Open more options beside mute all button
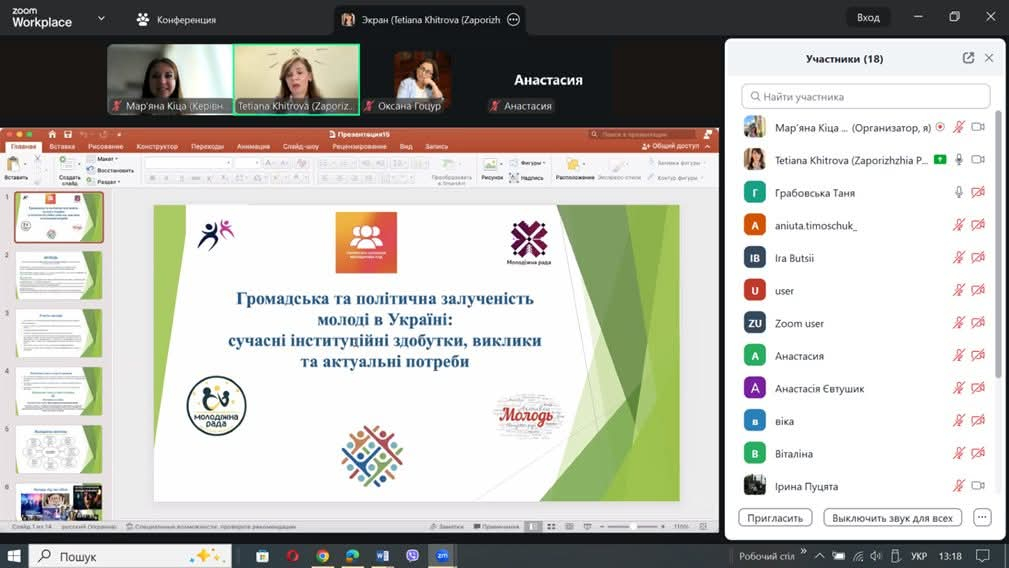This screenshot has width=1009, height=568. point(982,517)
